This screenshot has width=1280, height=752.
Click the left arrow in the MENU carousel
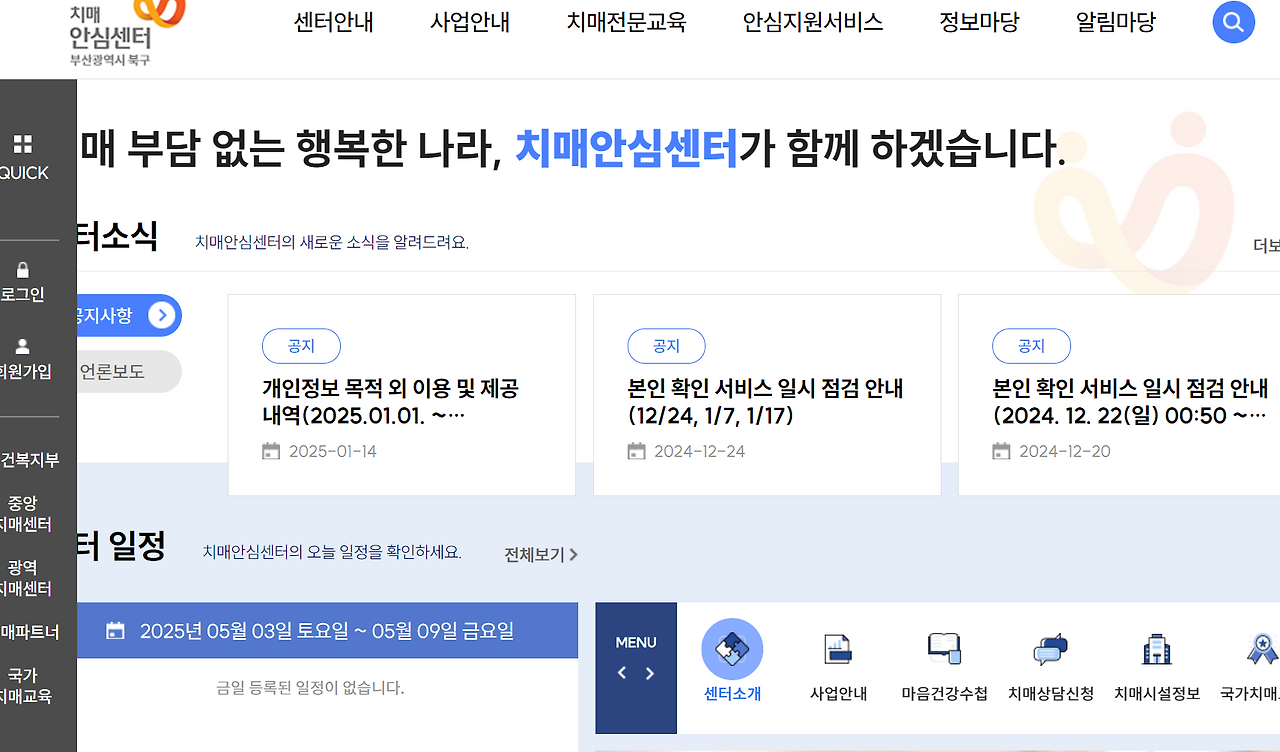pyautogui.click(x=622, y=673)
